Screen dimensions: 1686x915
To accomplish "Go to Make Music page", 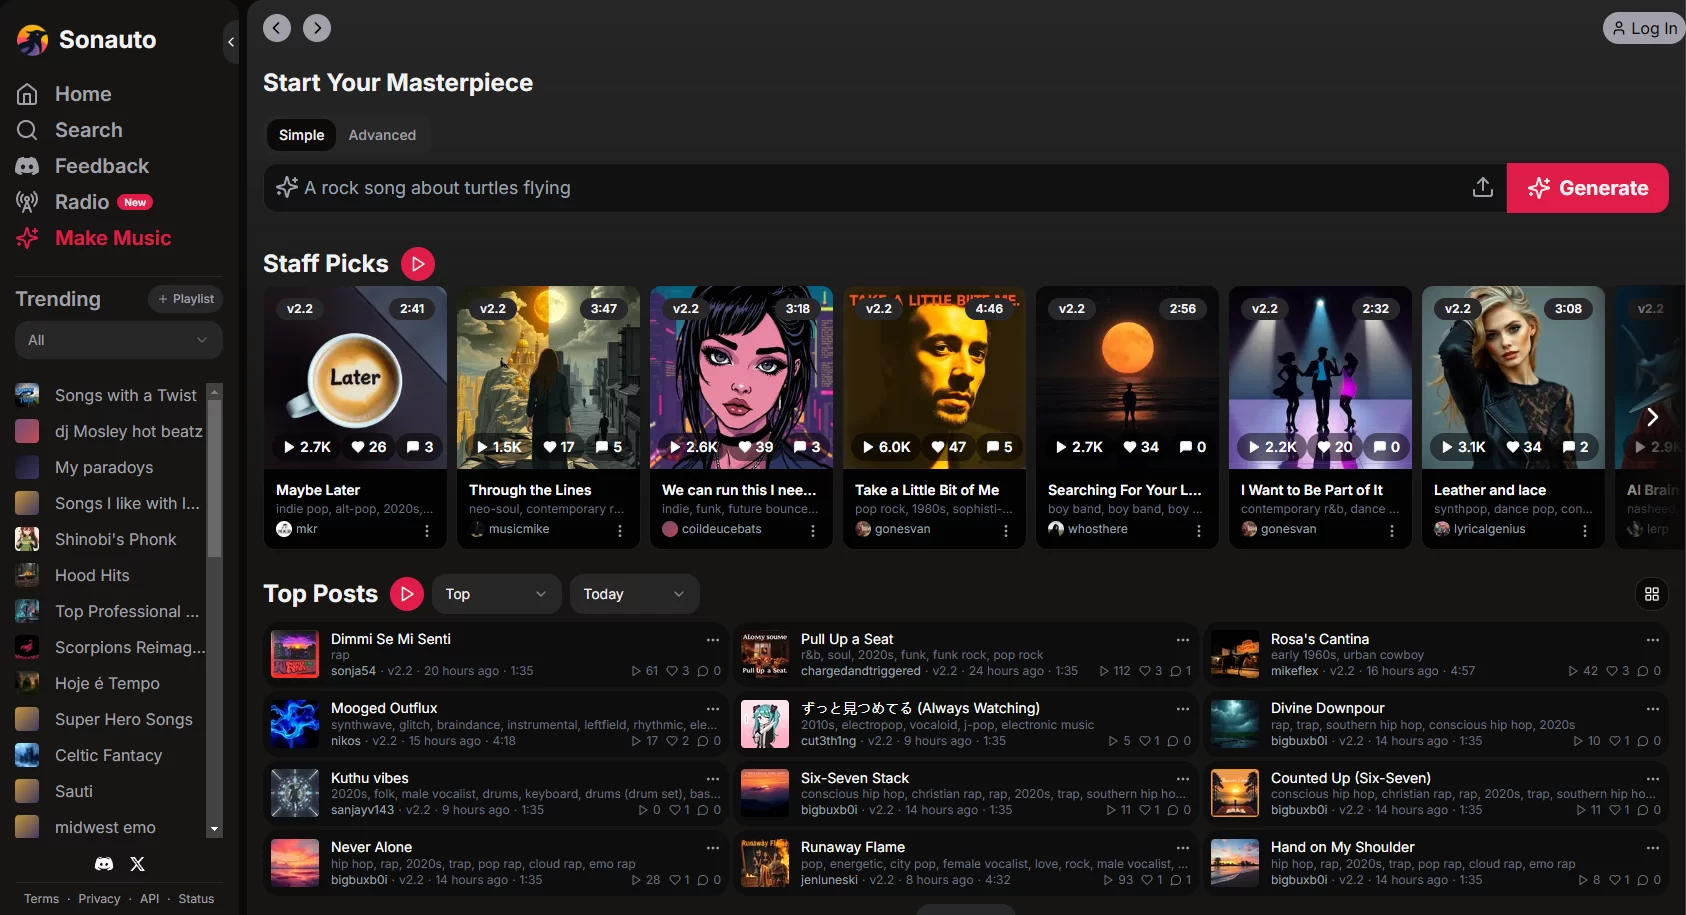I will (x=113, y=238).
